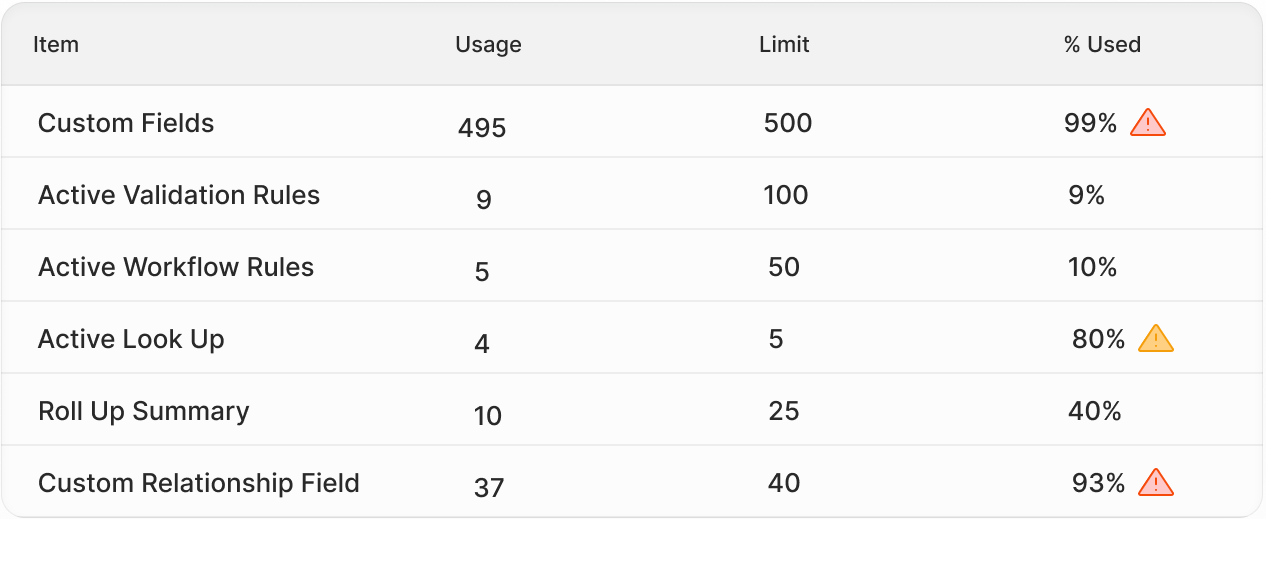Screen dimensions: 1266x583
Task: Click the 500 limit value
Action: (x=788, y=123)
